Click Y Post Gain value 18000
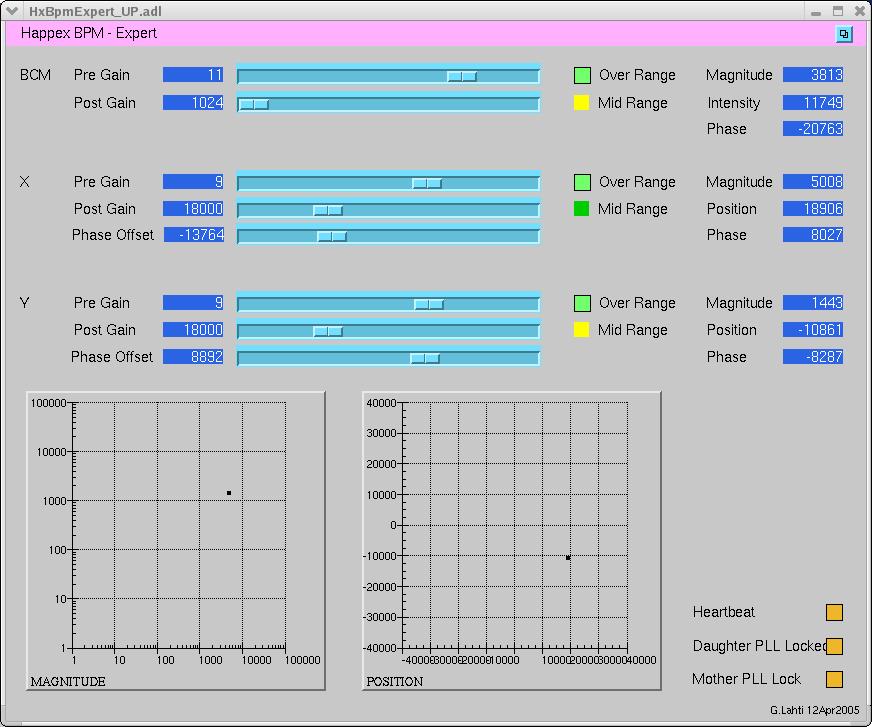 (193, 330)
